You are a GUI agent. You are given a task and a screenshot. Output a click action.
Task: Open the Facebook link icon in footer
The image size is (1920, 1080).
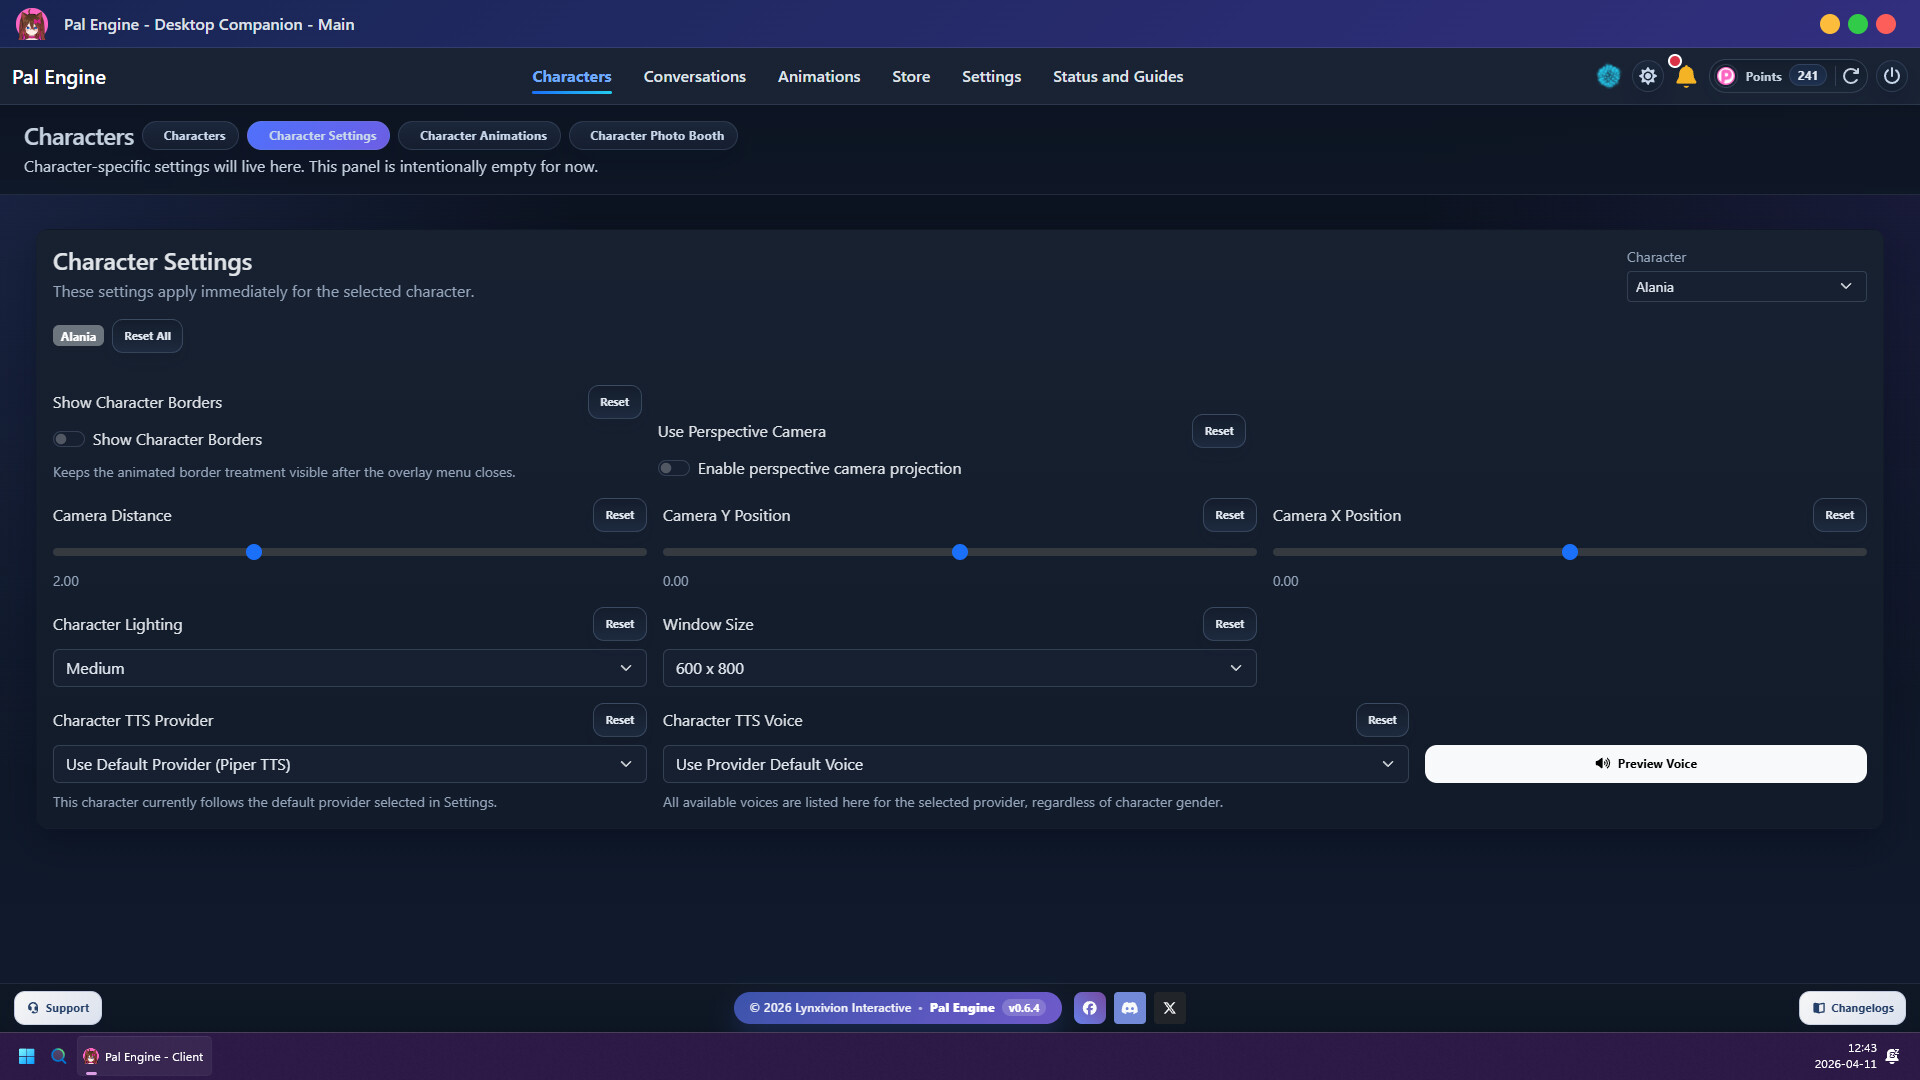coord(1090,1008)
